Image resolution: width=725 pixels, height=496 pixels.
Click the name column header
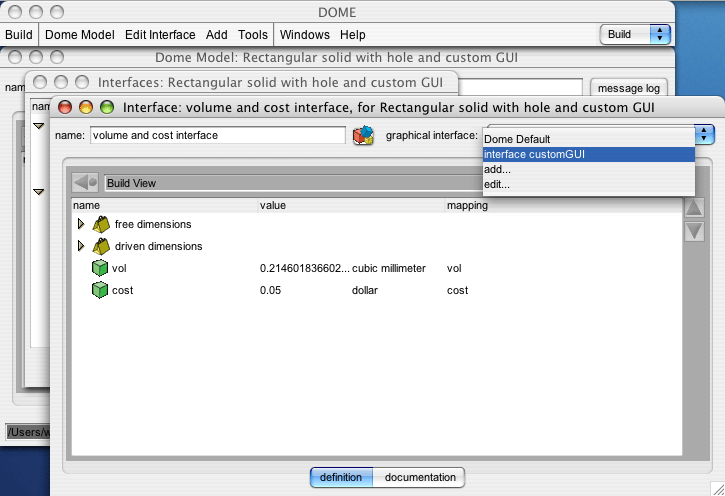point(164,205)
